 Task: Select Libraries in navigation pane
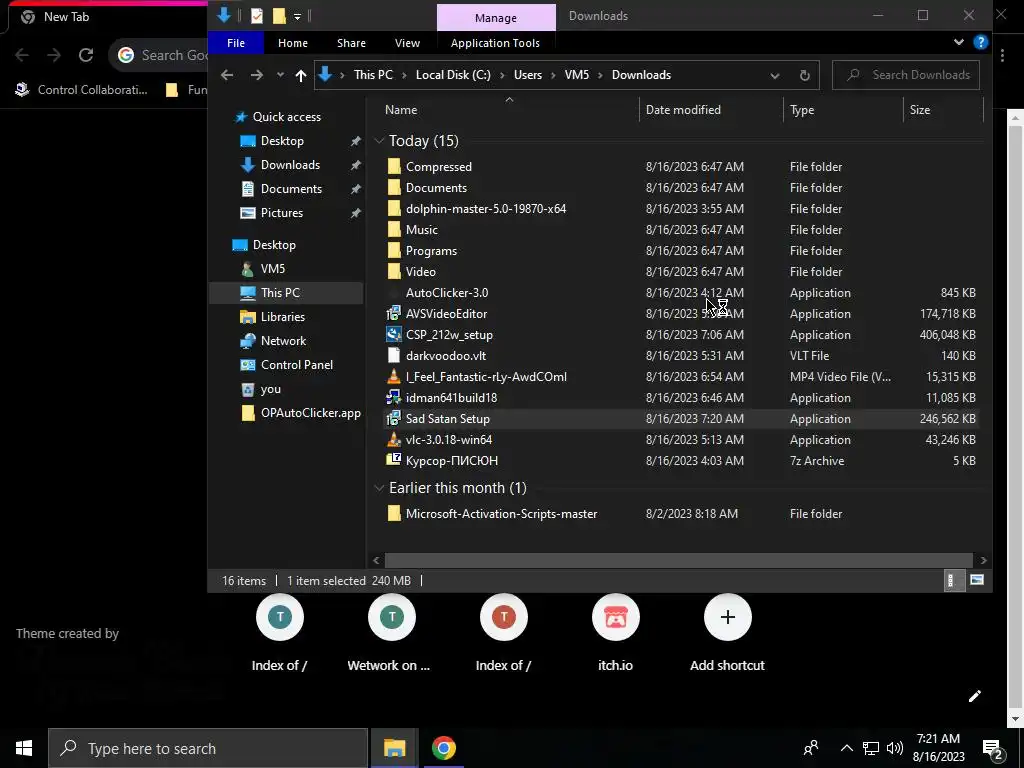pos(283,317)
